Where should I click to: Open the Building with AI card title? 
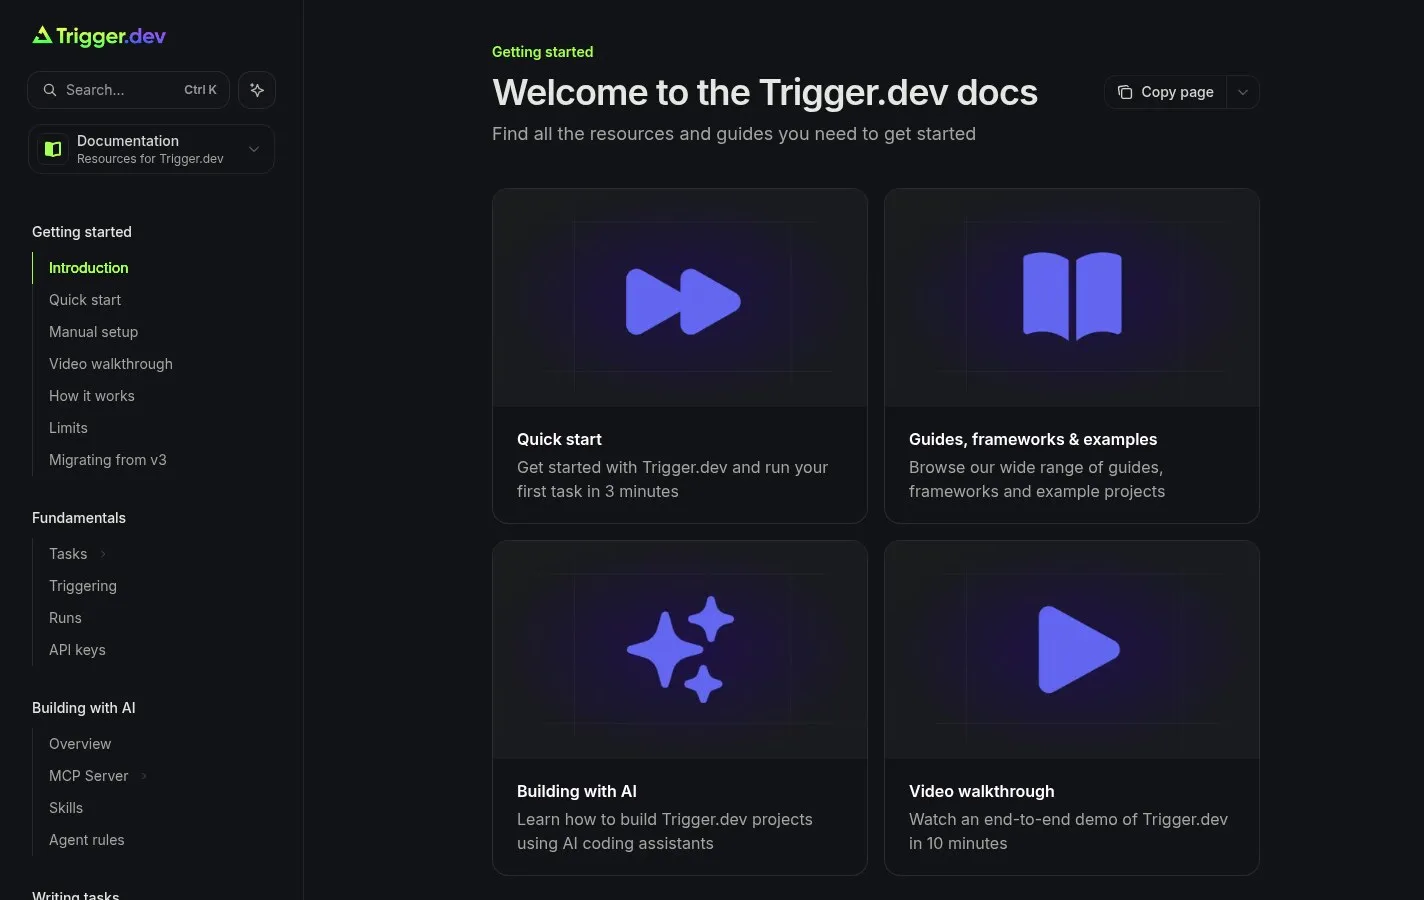[x=577, y=791]
